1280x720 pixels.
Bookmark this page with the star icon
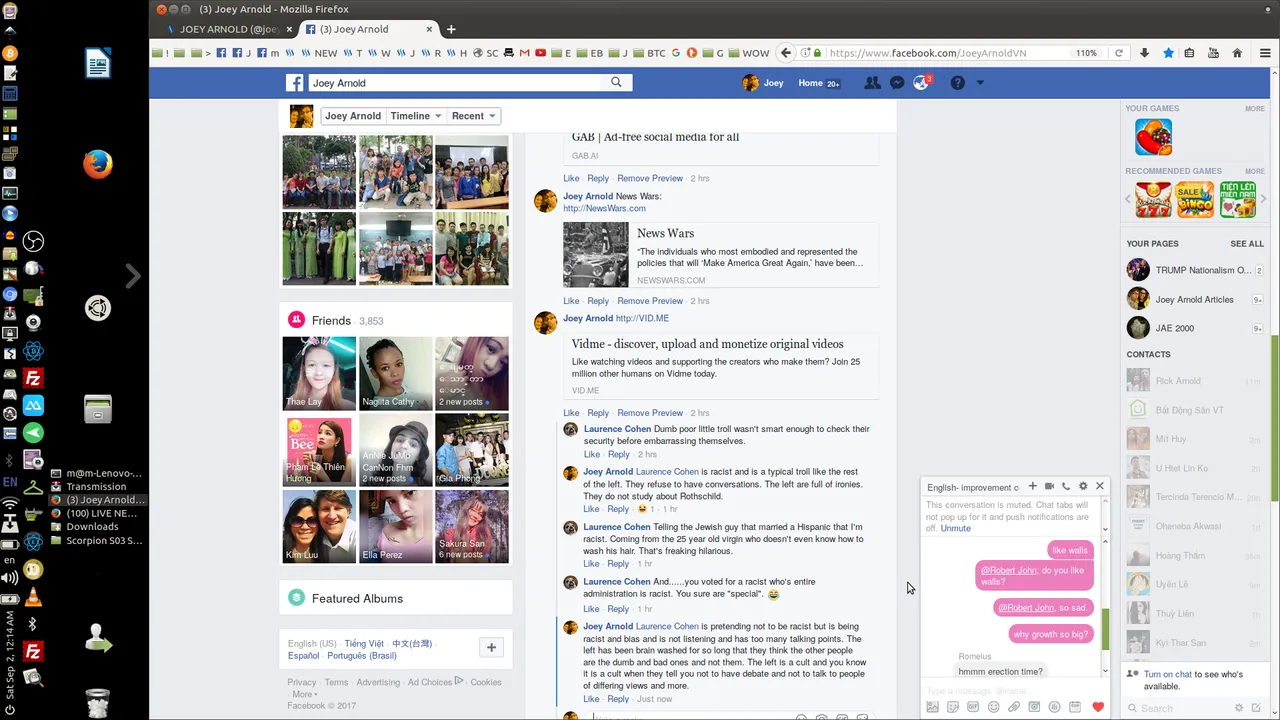[1168, 53]
